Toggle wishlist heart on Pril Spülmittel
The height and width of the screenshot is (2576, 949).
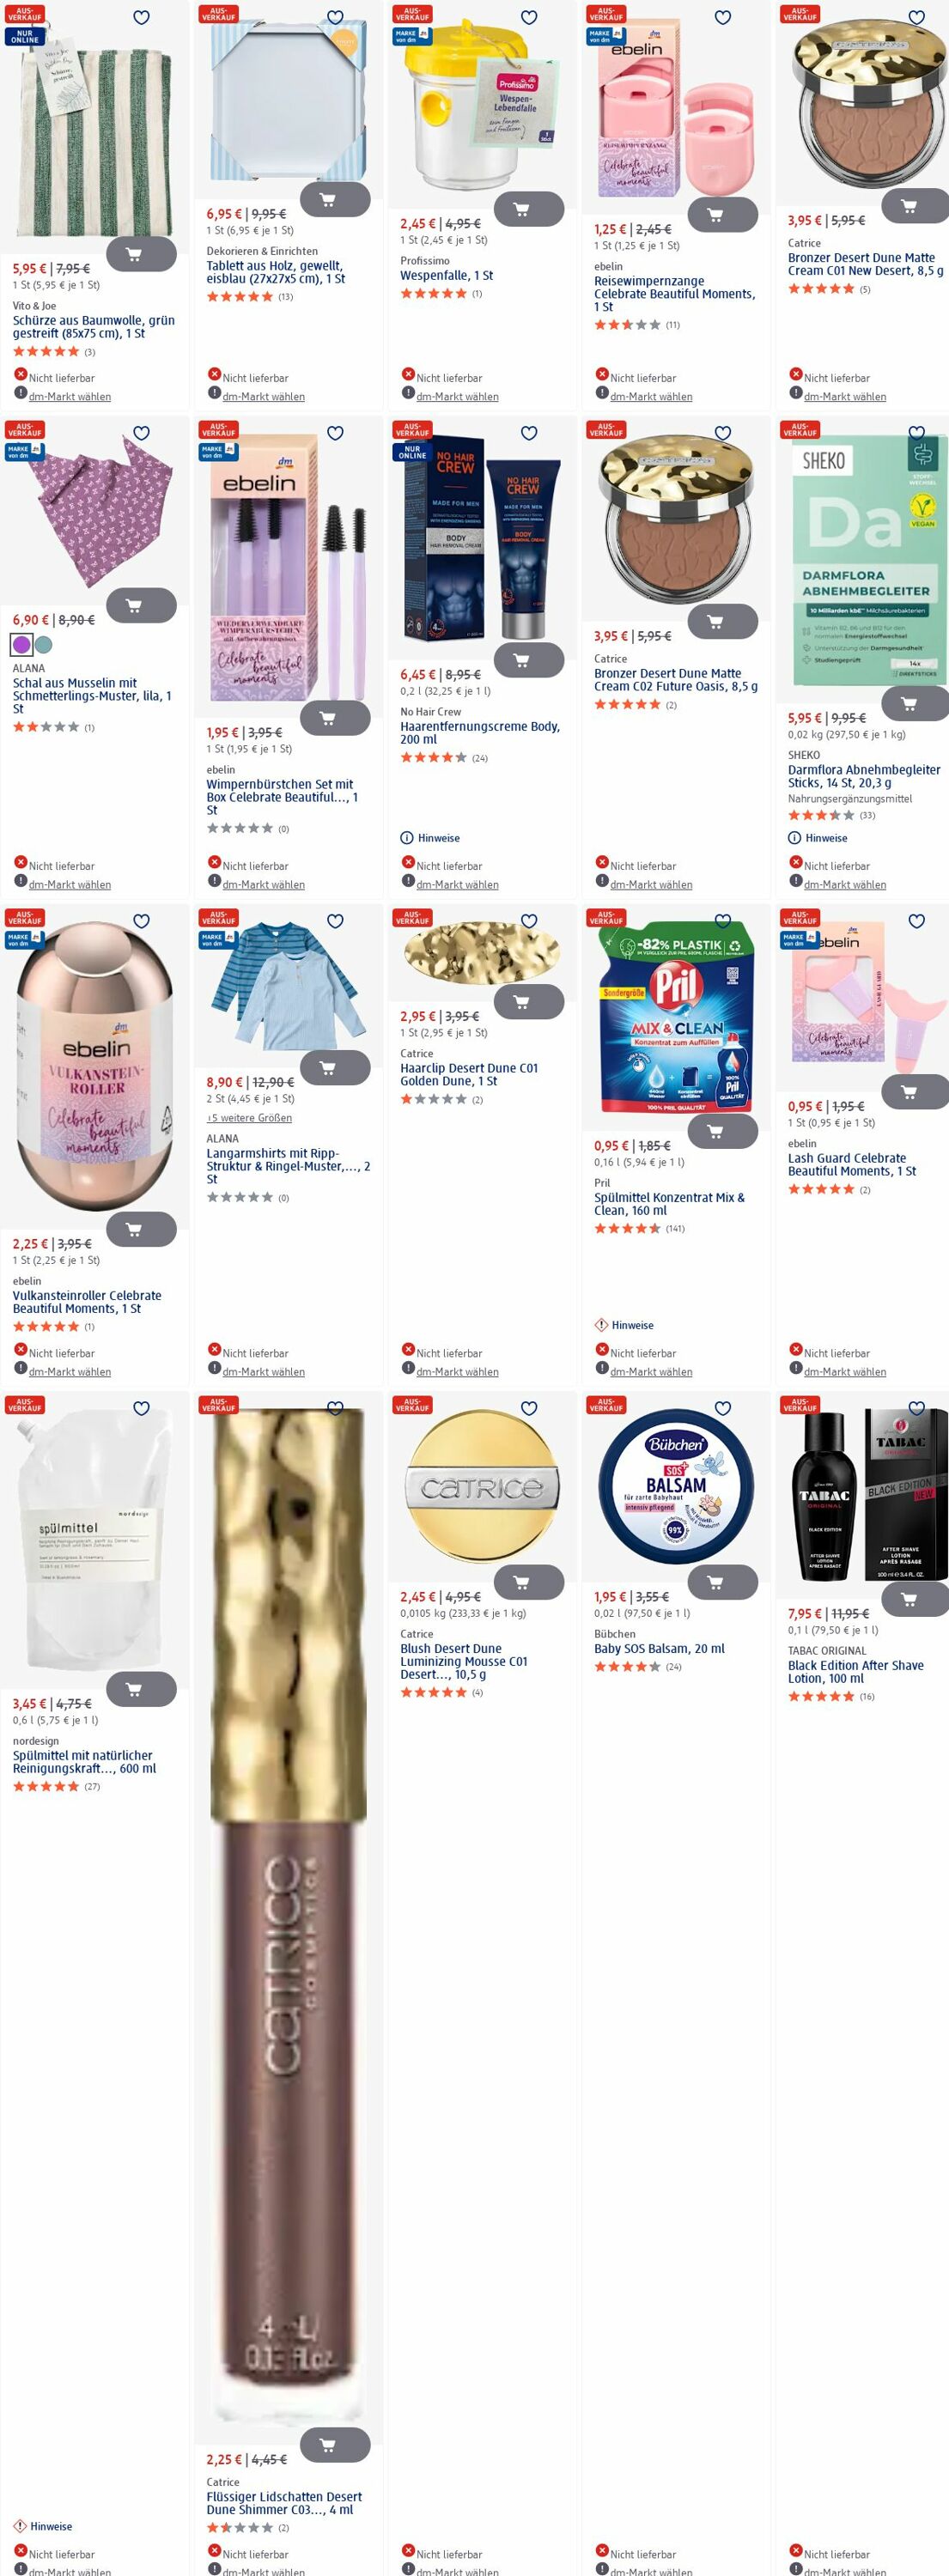click(723, 920)
